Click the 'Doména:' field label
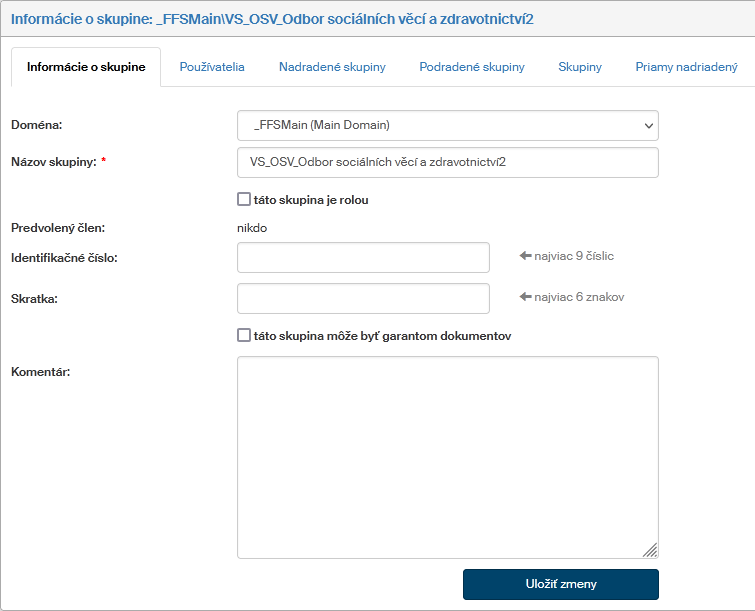 (36, 125)
